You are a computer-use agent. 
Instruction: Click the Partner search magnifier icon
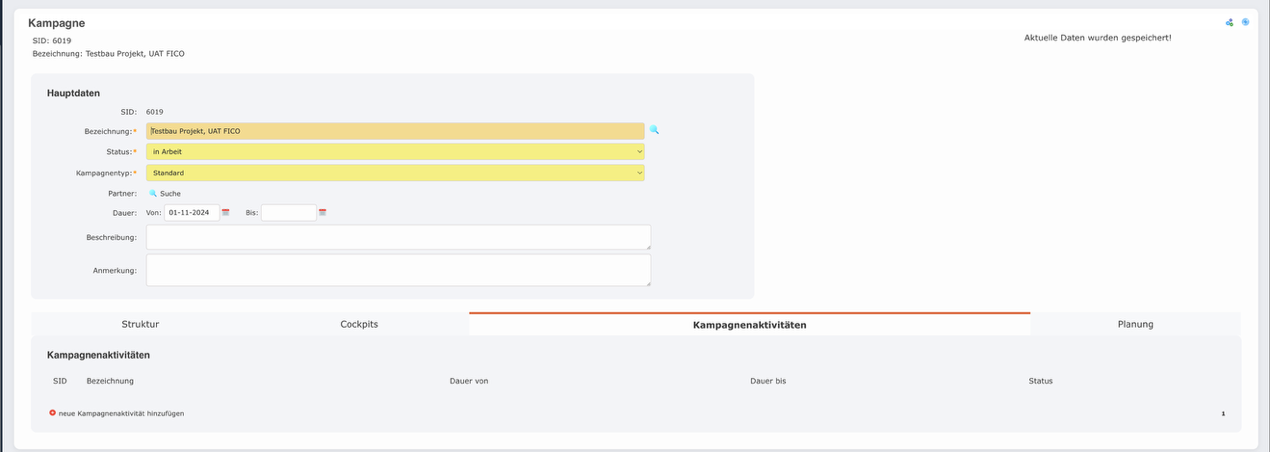click(153, 193)
